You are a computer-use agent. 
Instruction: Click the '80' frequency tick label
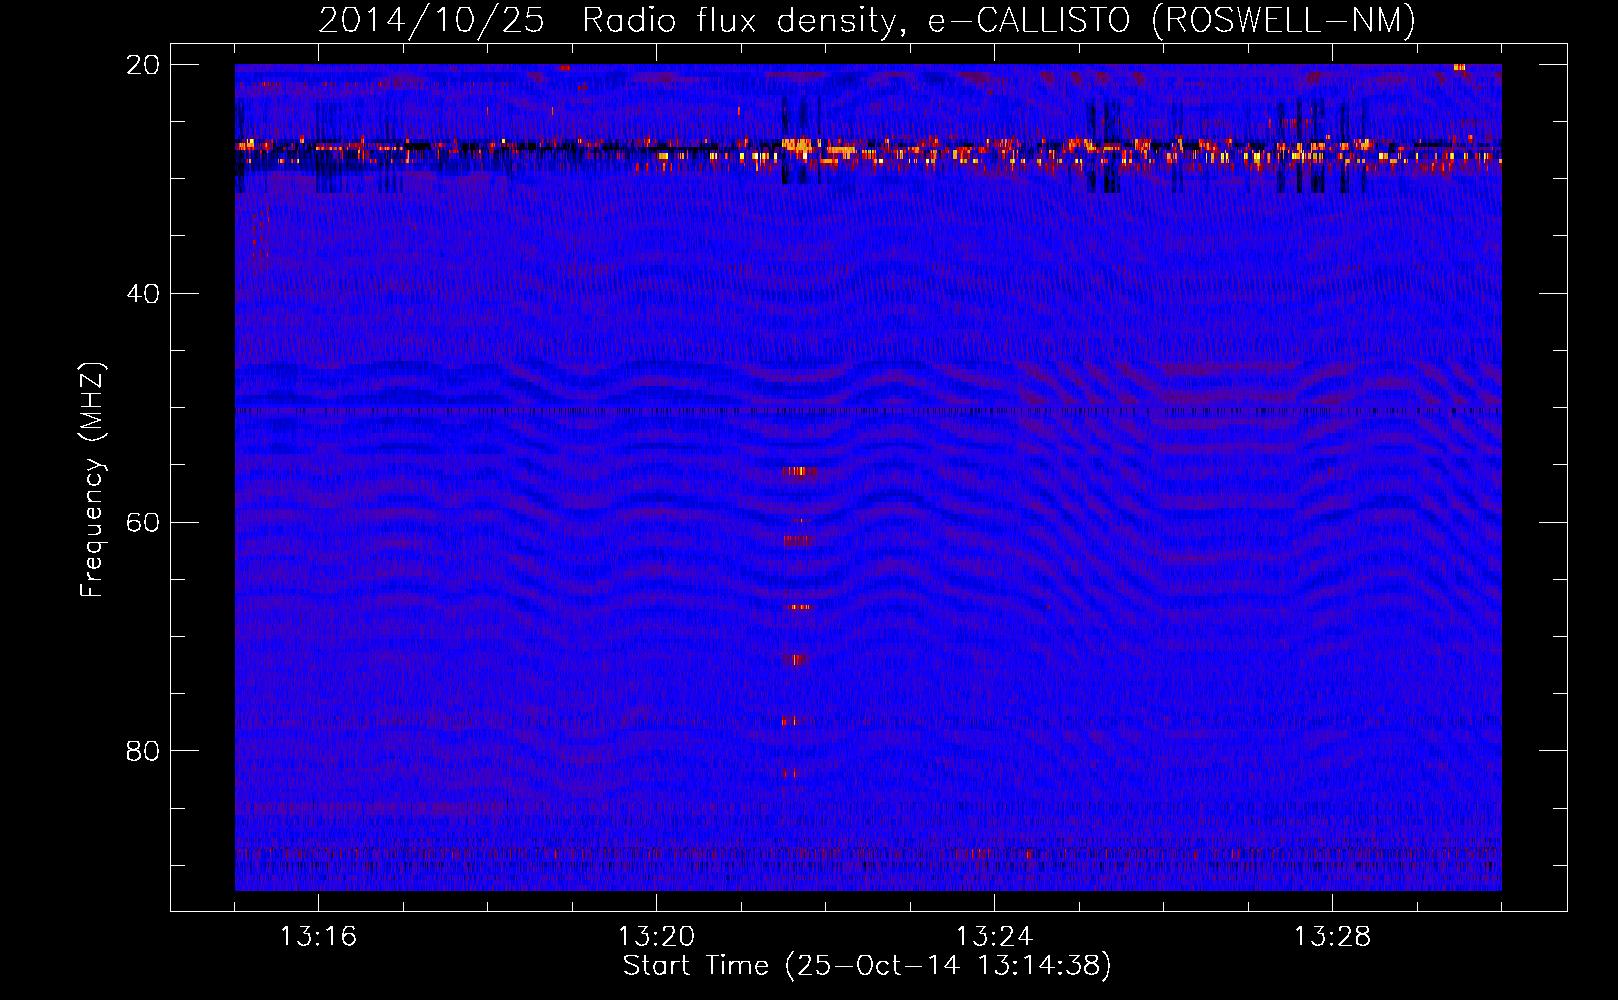pos(143,751)
